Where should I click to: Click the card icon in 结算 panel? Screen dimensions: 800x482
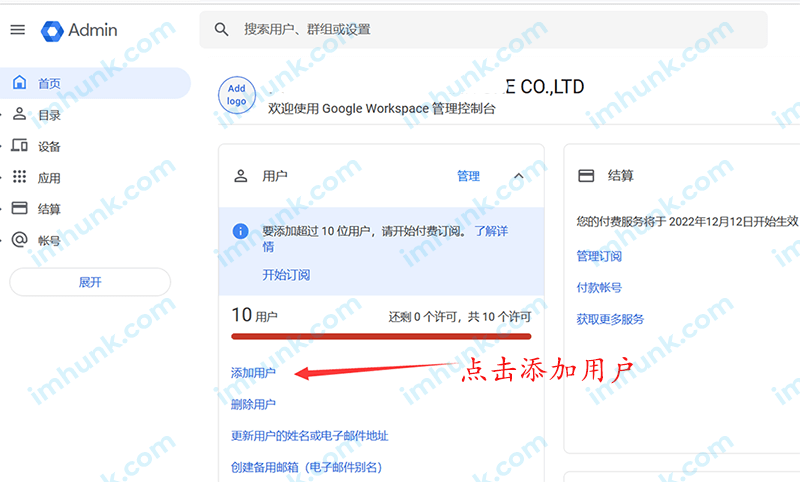pyautogui.click(x=586, y=176)
